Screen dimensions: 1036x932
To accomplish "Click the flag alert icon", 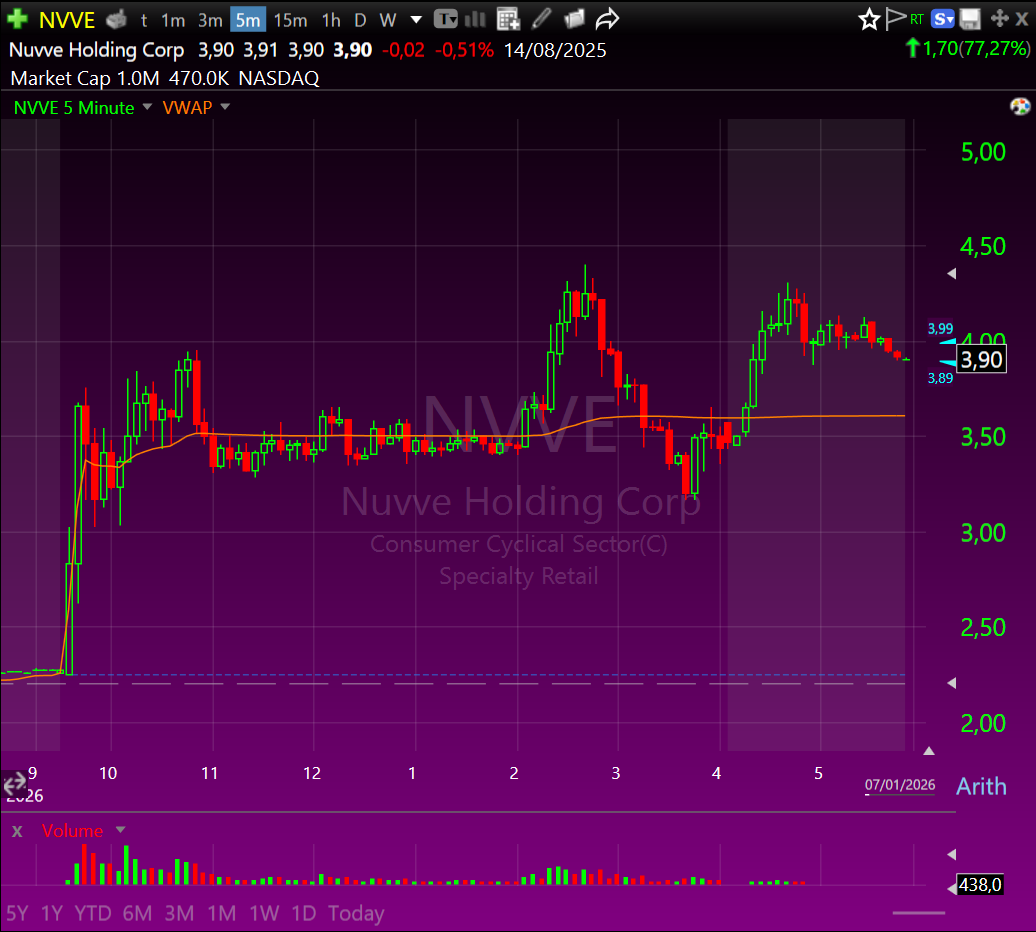I will [x=895, y=18].
